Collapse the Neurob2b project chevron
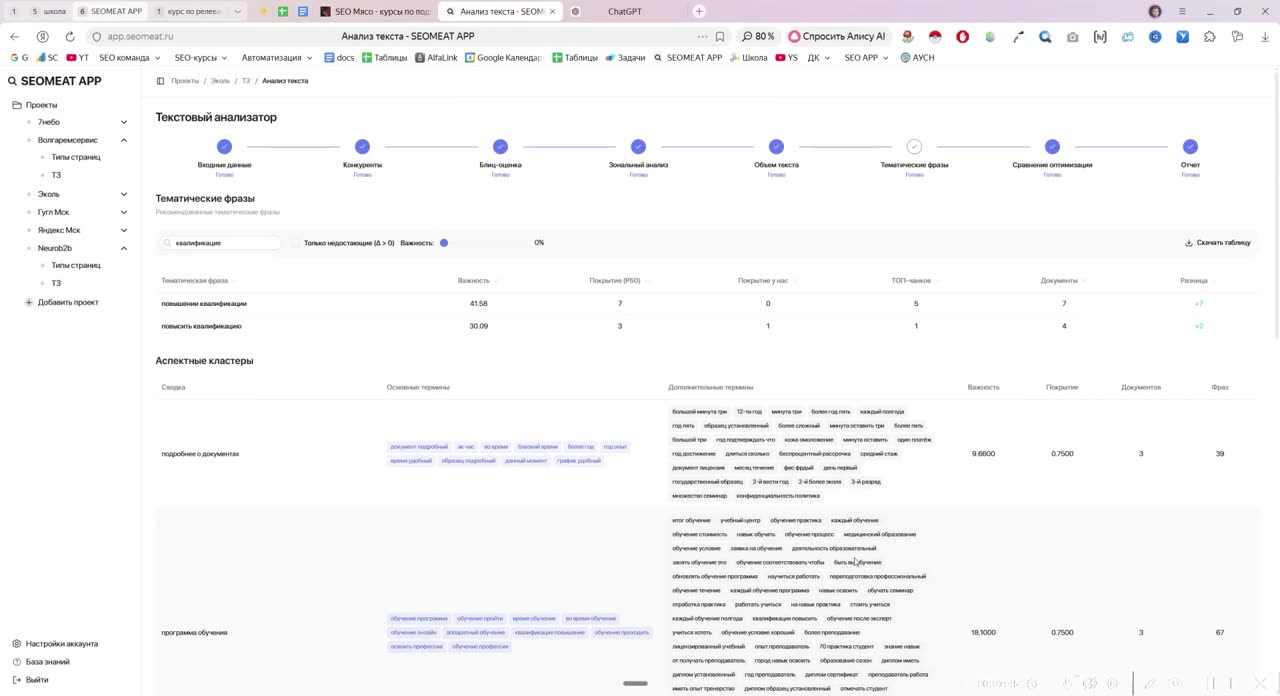The image size is (1280, 696). [124, 248]
